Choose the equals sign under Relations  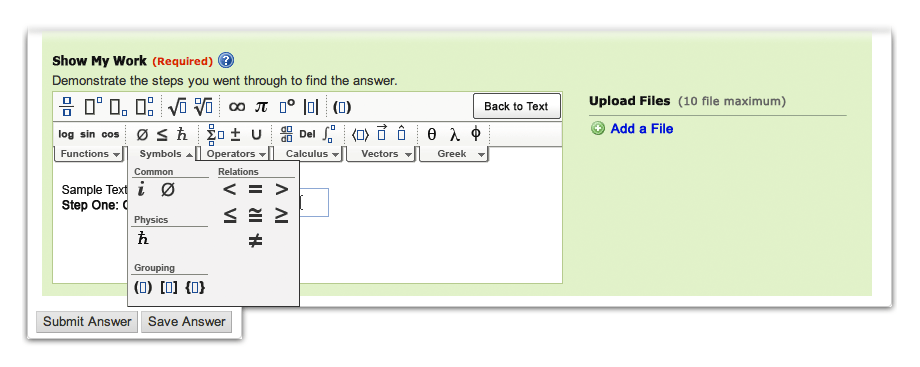pos(255,190)
